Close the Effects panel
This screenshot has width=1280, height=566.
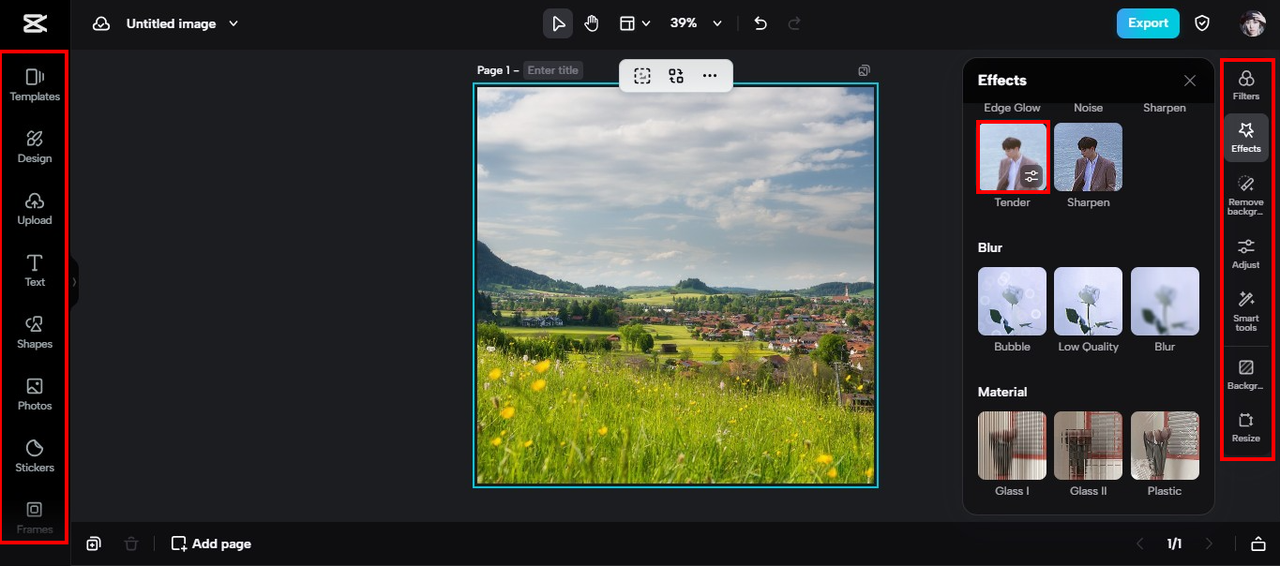(1189, 80)
